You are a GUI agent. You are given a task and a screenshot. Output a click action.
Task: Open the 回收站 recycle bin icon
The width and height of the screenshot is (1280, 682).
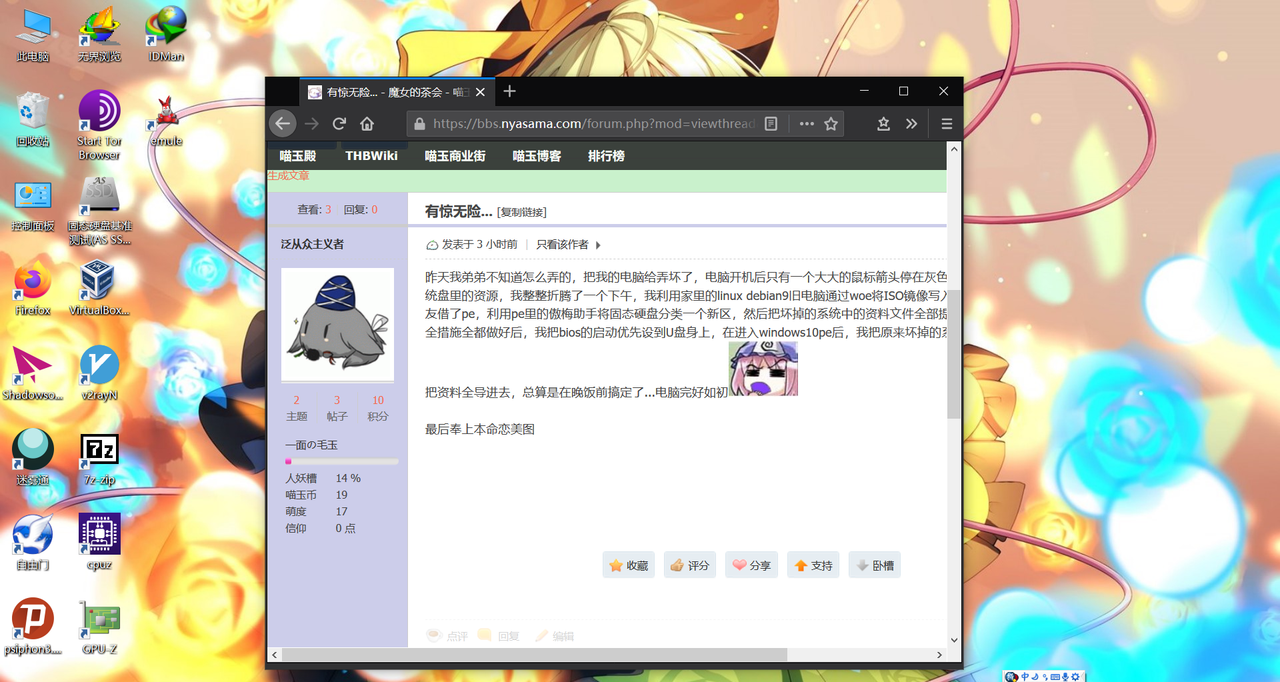tap(33, 120)
